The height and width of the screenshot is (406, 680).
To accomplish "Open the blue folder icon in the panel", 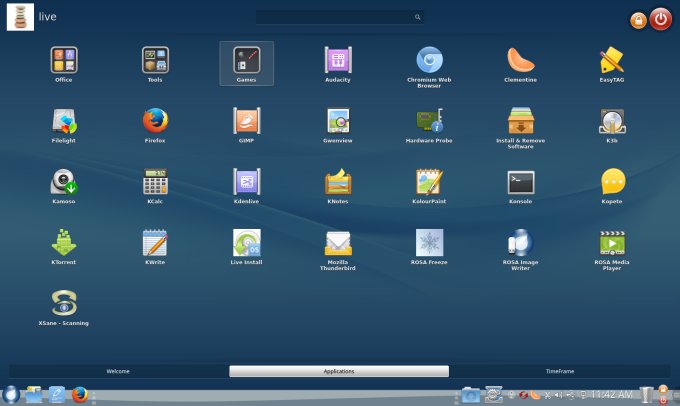I will pyautogui.click(x=471, y=395).
